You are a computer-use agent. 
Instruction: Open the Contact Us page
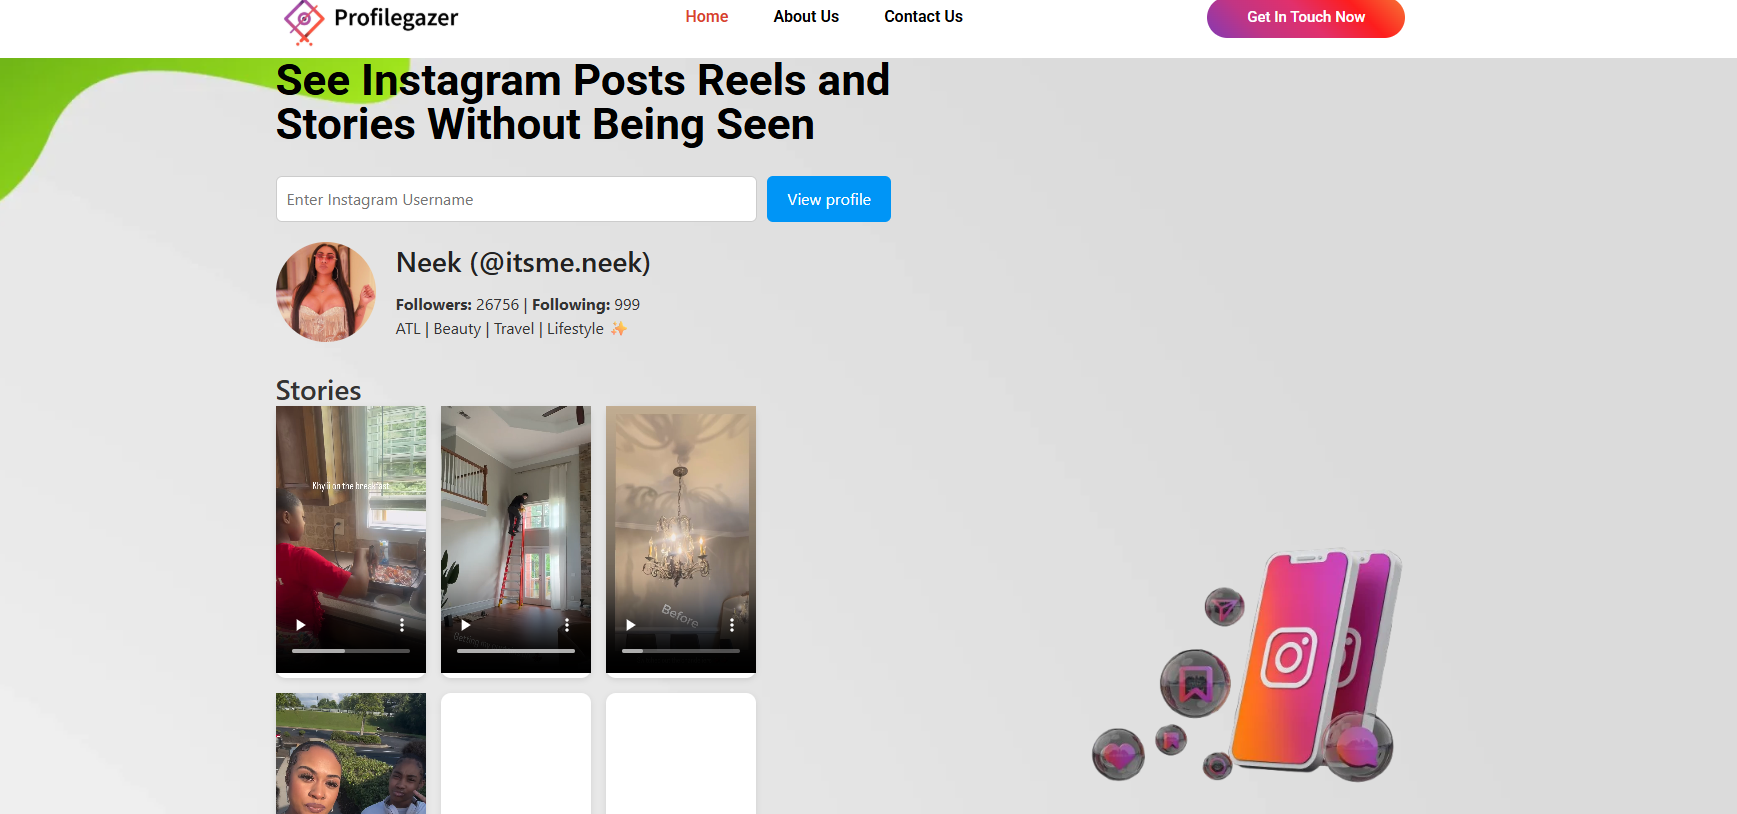coord(923,17)
